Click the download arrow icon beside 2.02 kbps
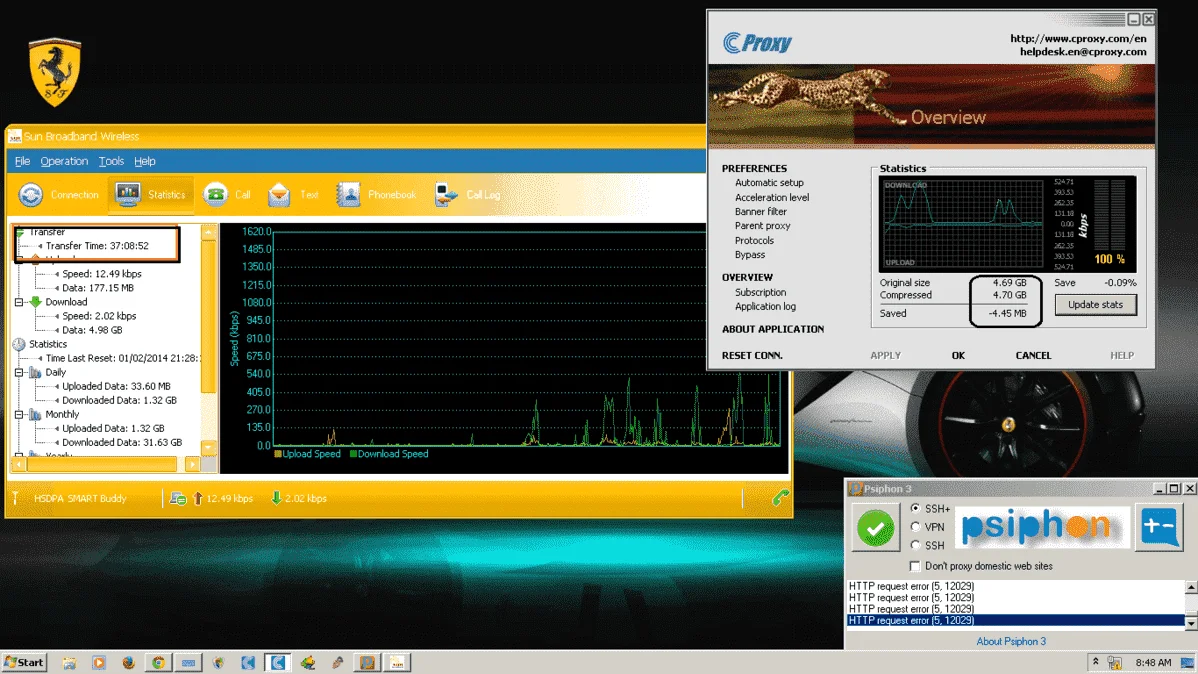This screenshot has width=1198, height=674. coord(277,498)
